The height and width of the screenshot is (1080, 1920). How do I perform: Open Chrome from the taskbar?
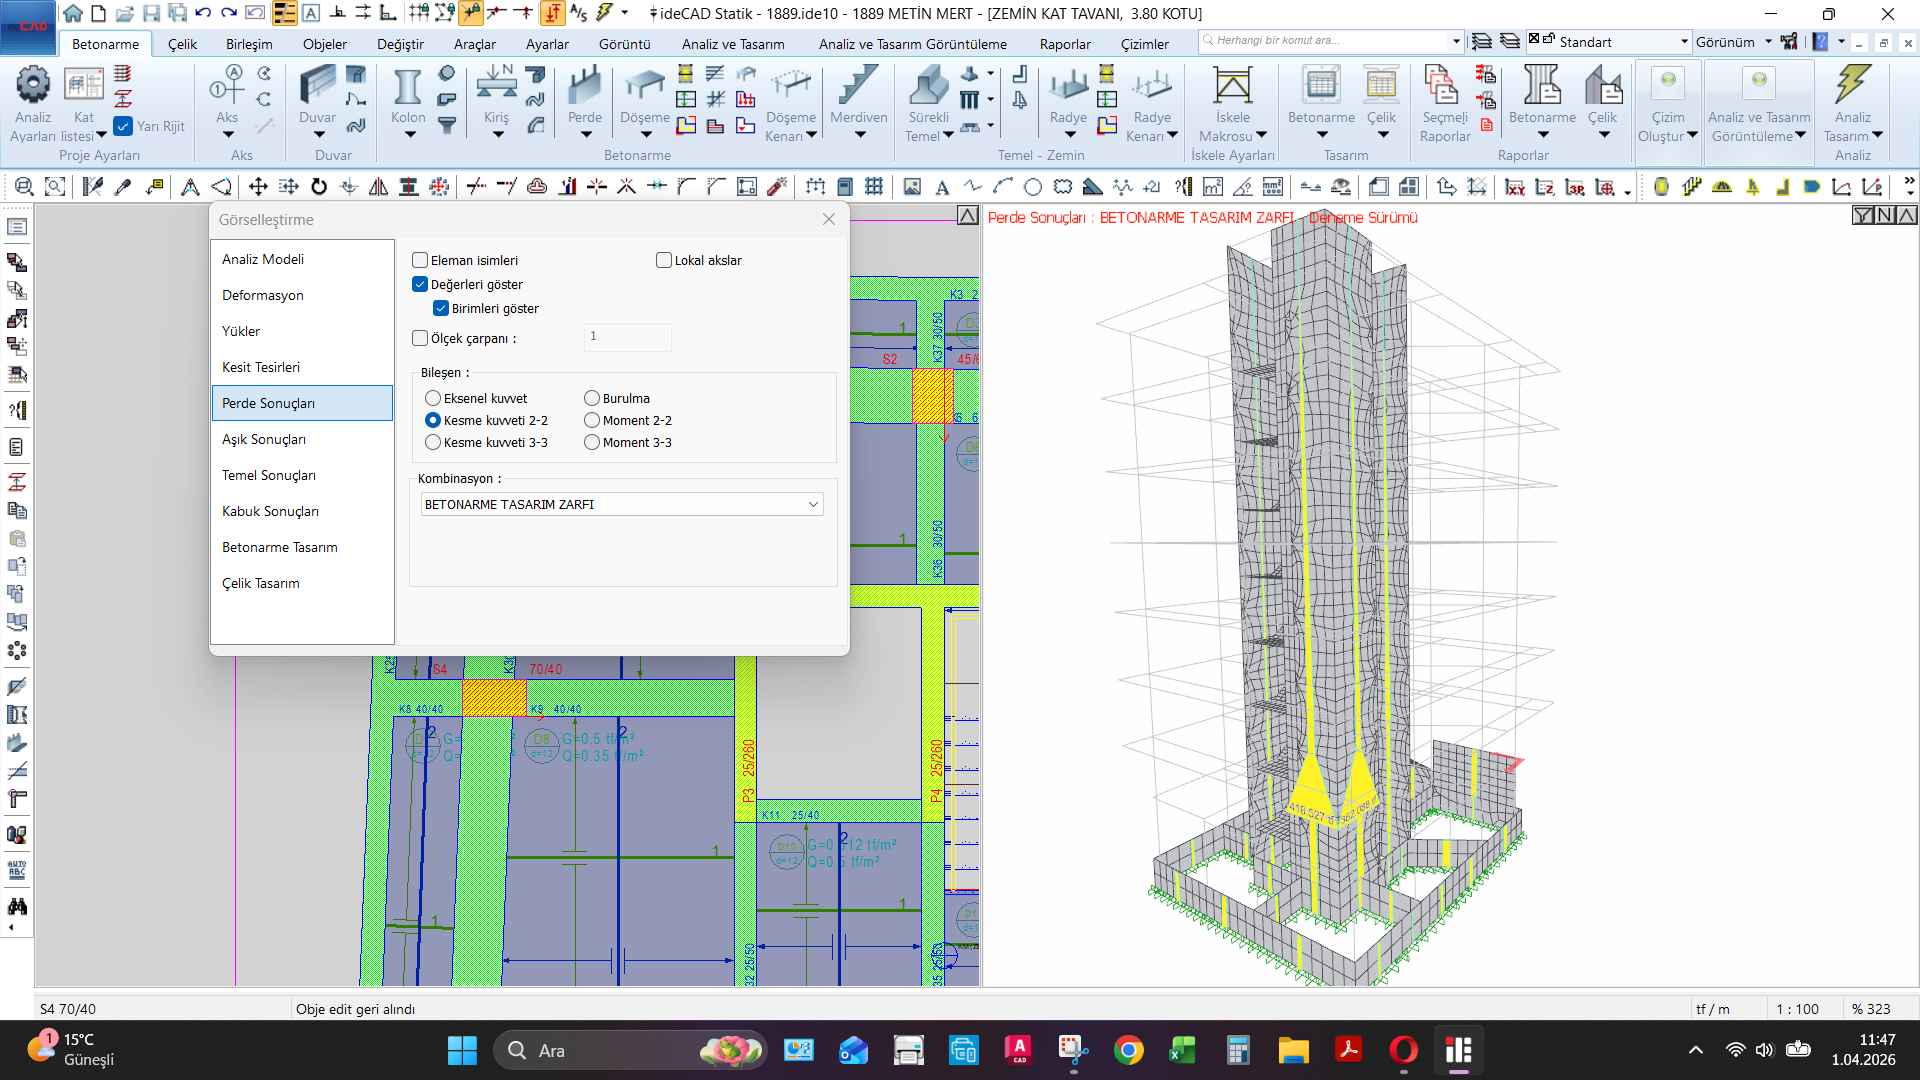pyautogui.click(x=1128, y=1051)
